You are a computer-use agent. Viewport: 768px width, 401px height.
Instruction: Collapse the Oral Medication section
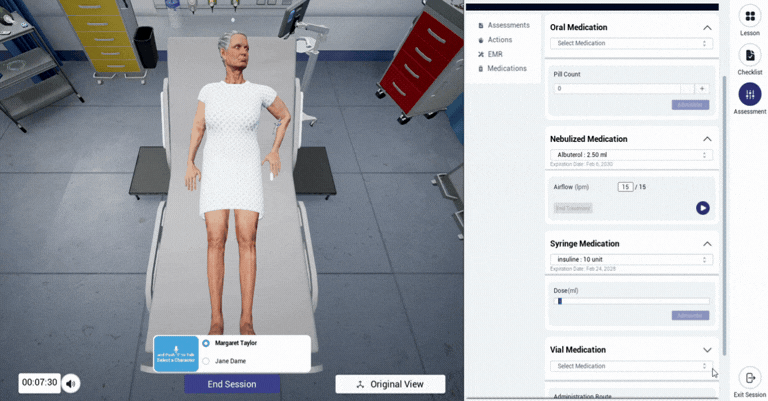707,28
